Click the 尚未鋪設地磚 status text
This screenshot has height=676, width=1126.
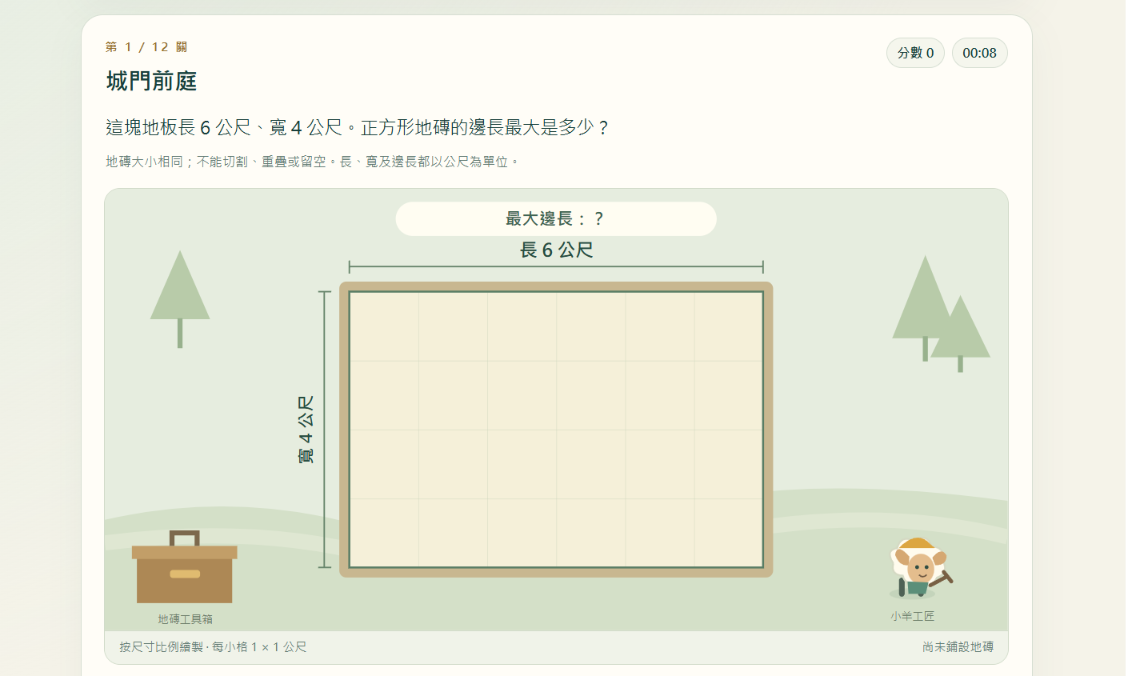(x=958, y=647)
